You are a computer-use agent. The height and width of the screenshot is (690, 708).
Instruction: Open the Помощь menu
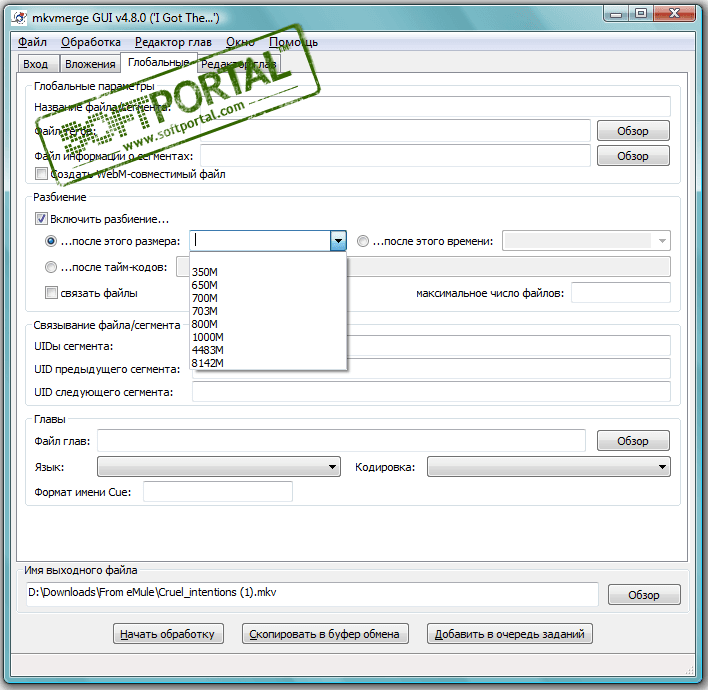pos(293,42)
